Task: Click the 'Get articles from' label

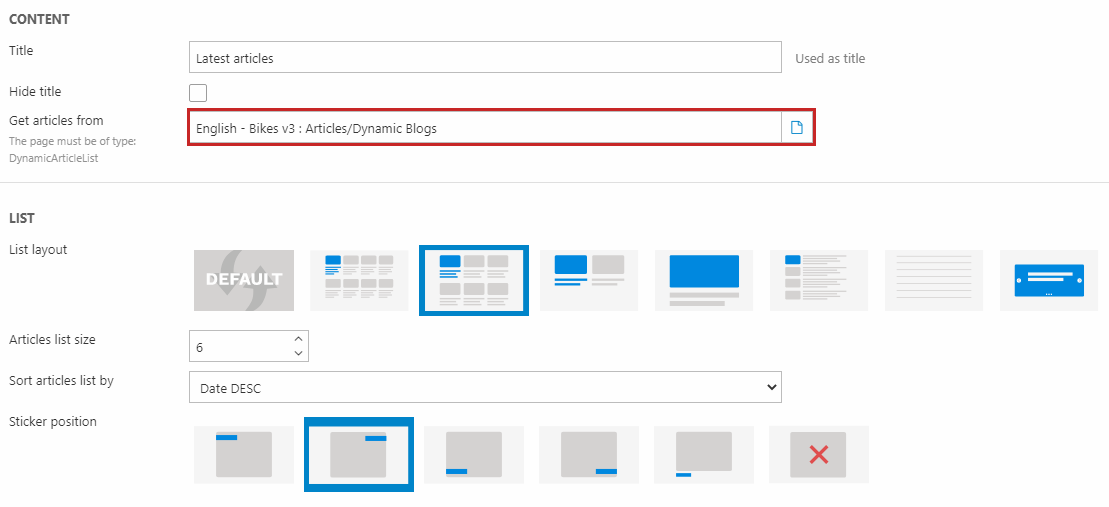Action: [56, 120]
